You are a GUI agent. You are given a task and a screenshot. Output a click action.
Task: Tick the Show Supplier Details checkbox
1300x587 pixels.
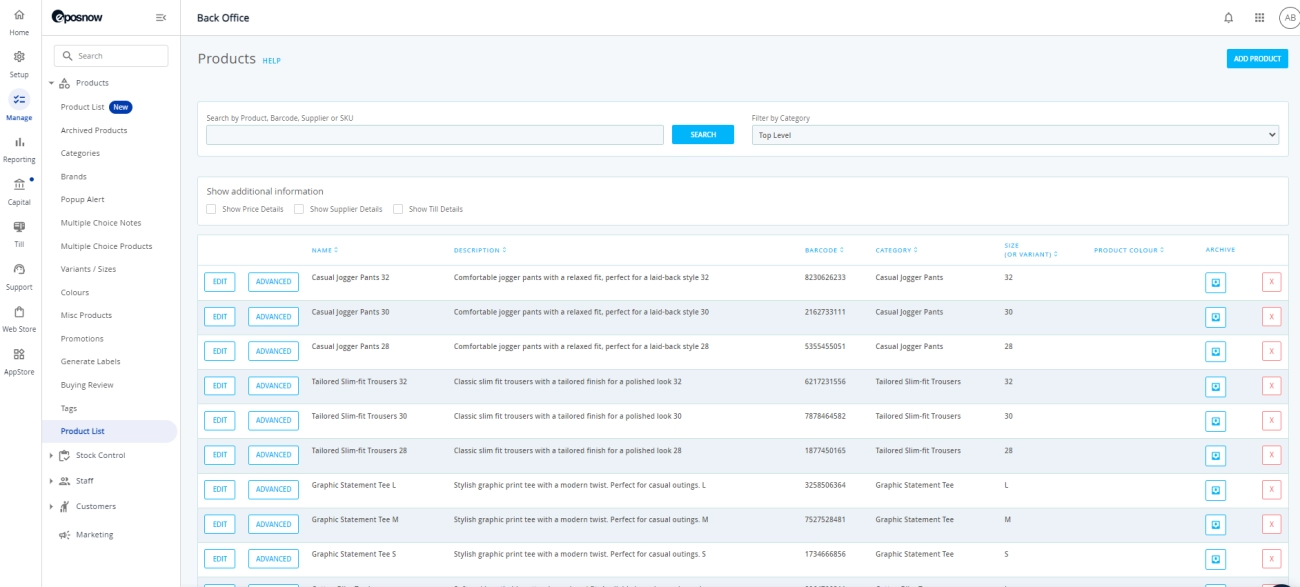point(299,209)
